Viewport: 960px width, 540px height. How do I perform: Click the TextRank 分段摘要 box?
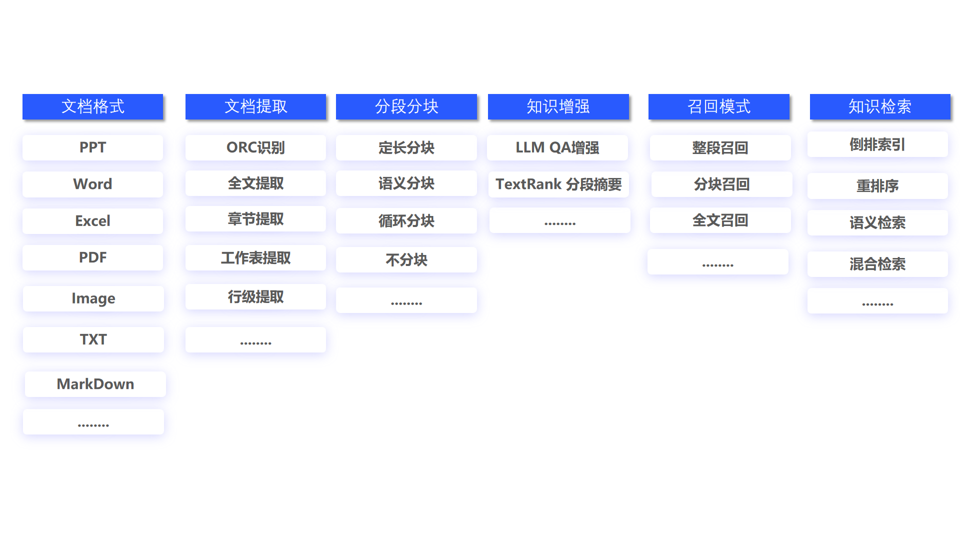click(558, 184)
